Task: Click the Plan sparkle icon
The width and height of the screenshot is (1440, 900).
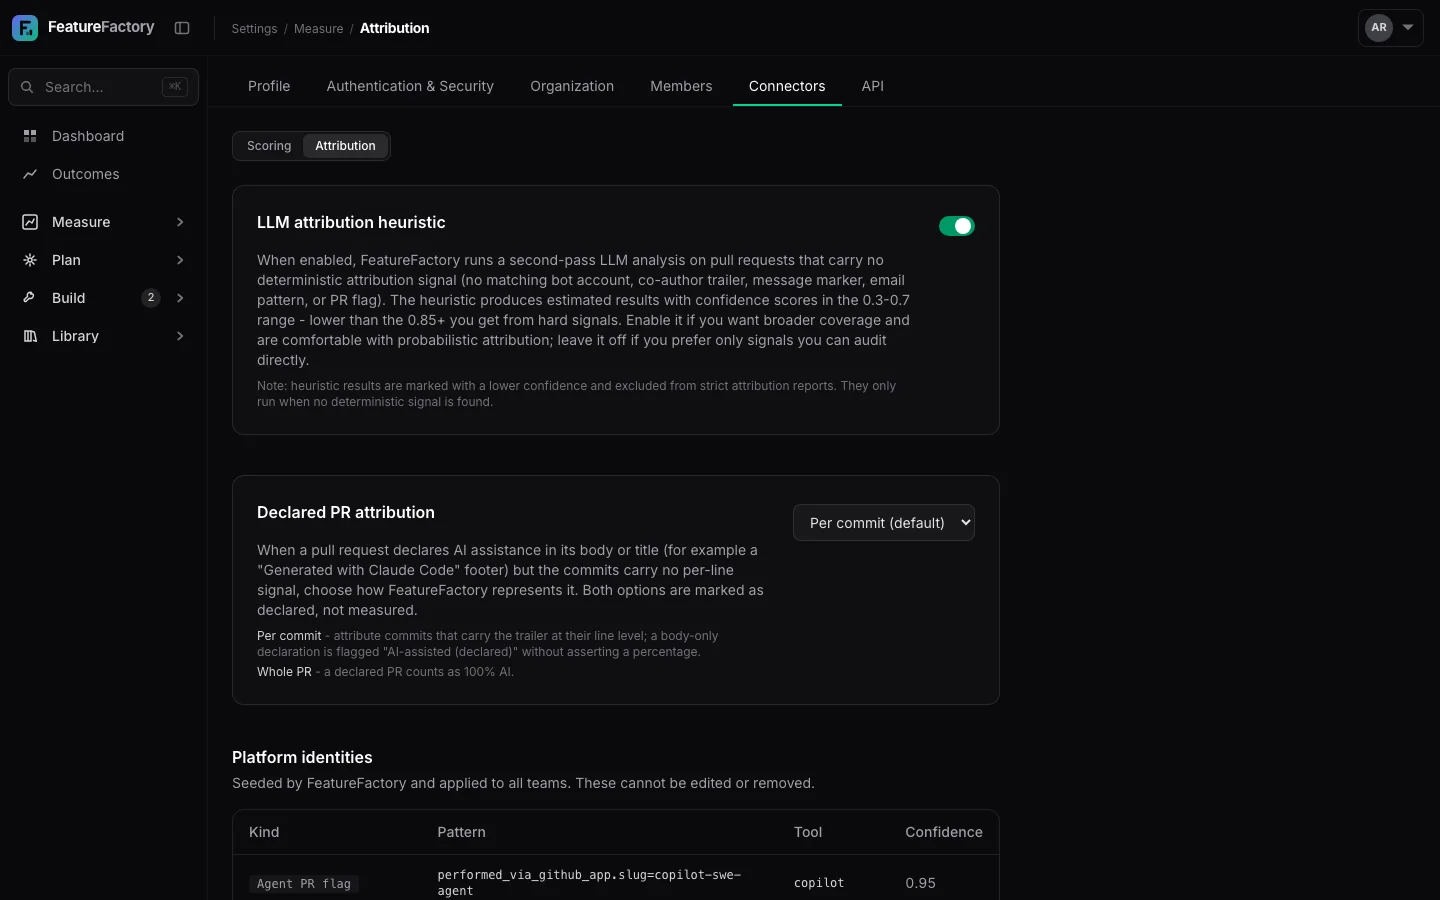Action: (30, 260)
